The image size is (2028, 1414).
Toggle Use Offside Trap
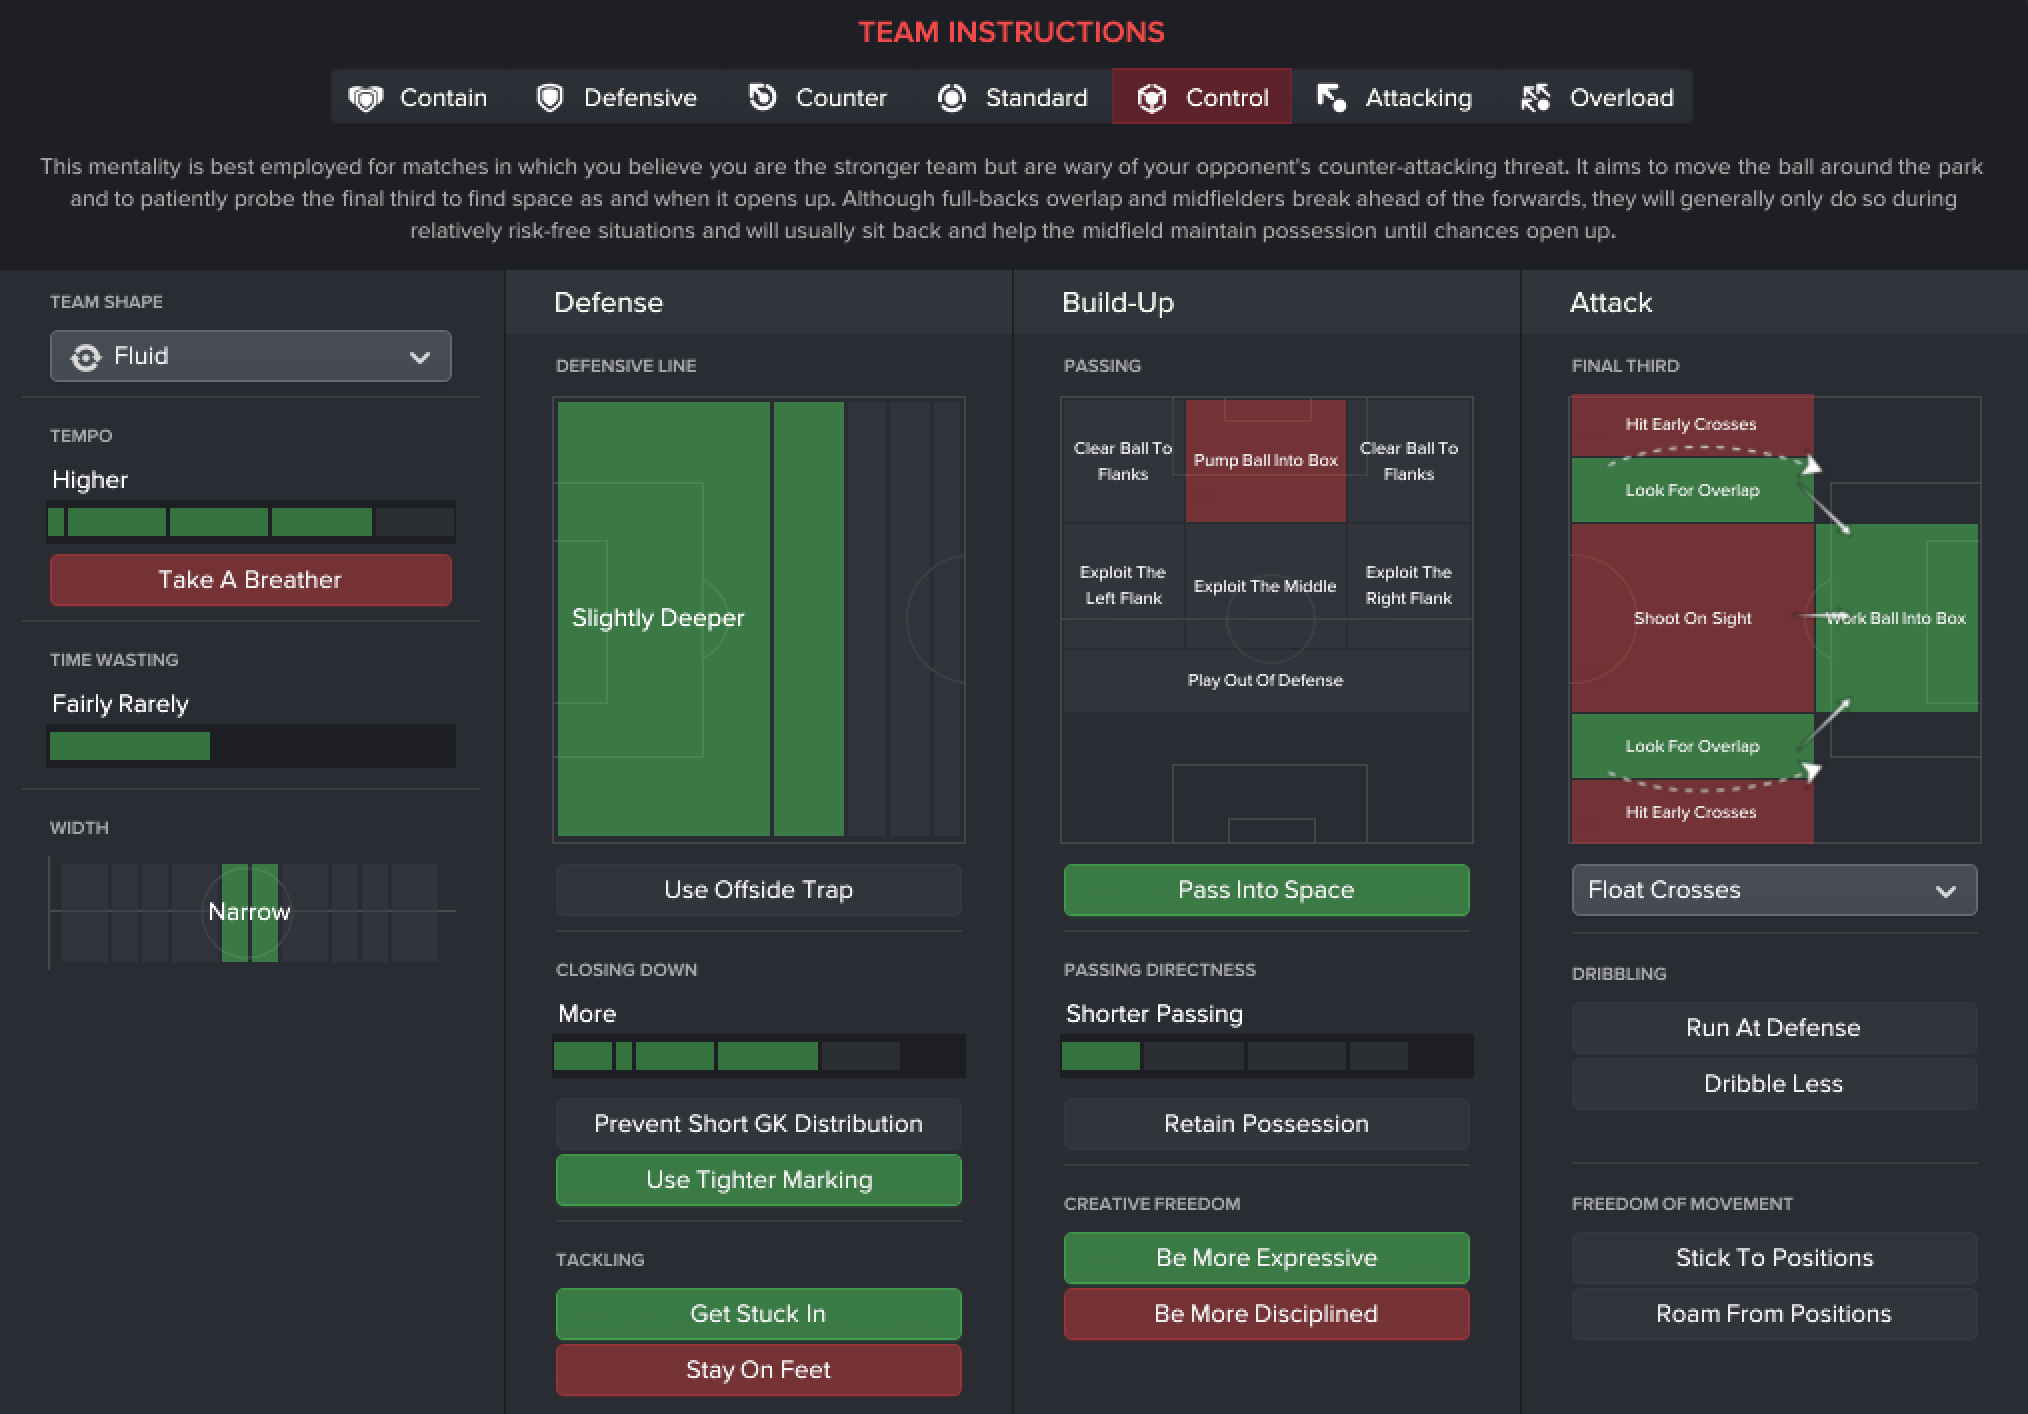tap(759, 890)
